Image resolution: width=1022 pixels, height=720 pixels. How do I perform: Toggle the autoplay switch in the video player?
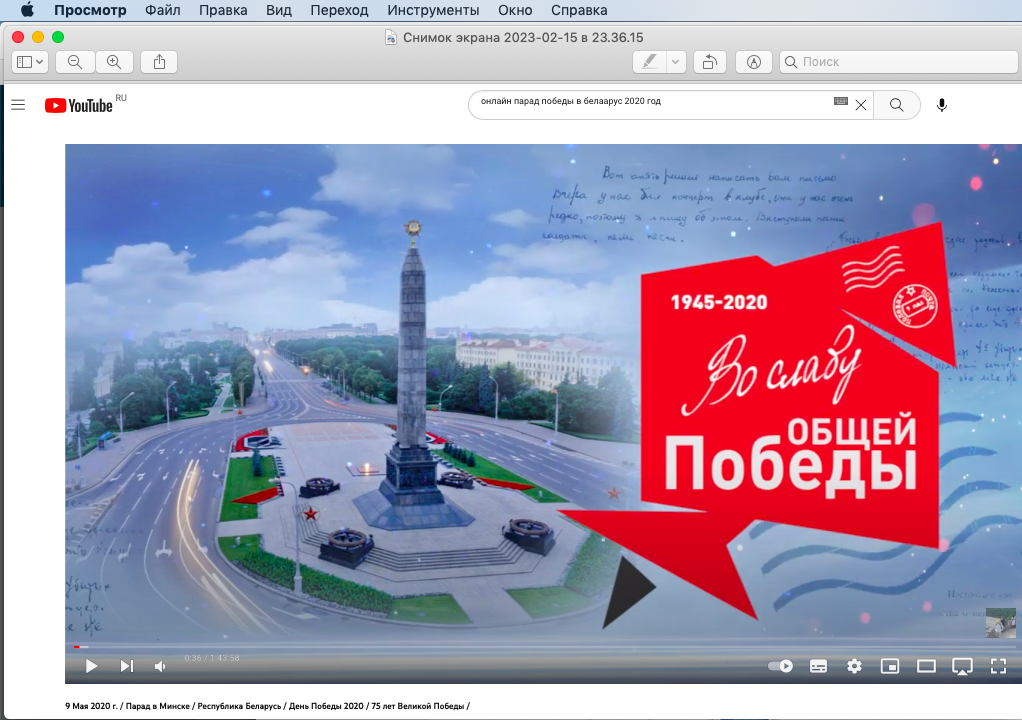click(x=780, y=666)
